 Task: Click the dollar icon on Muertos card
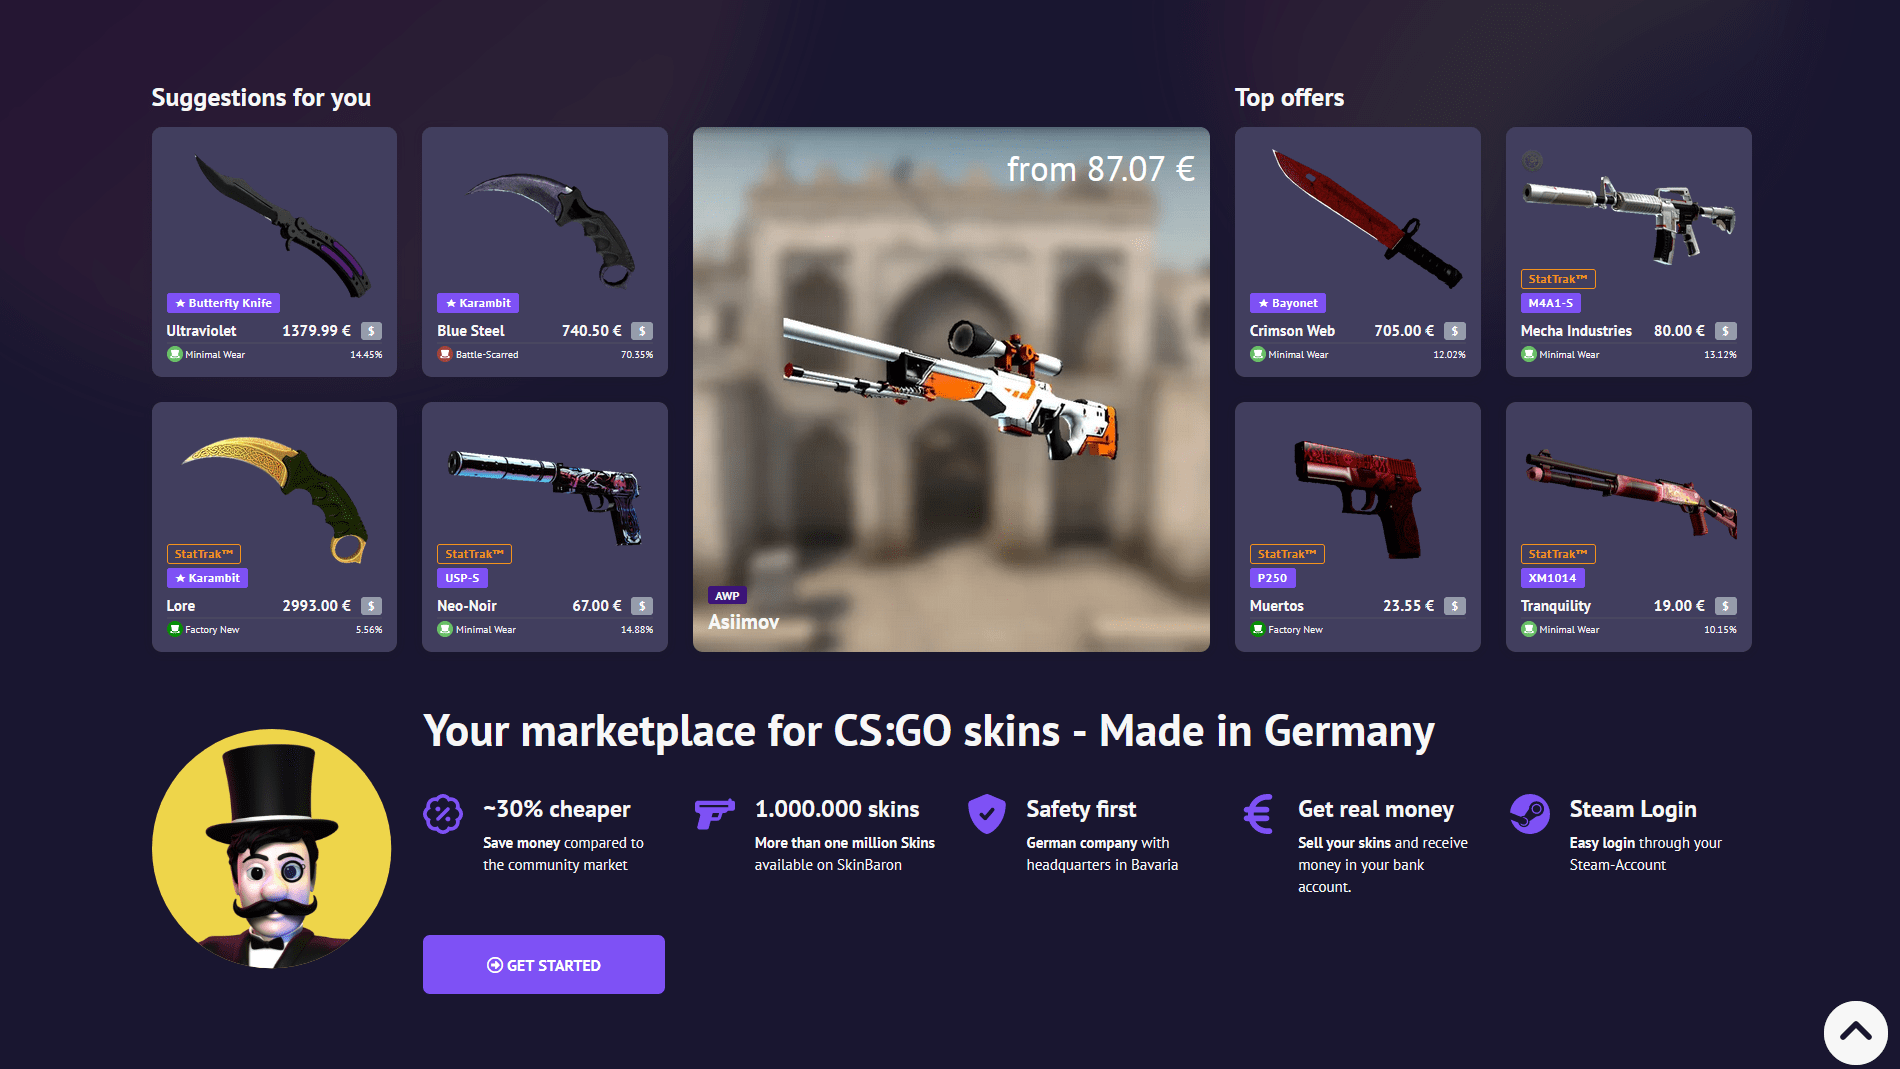point(1455,606)
